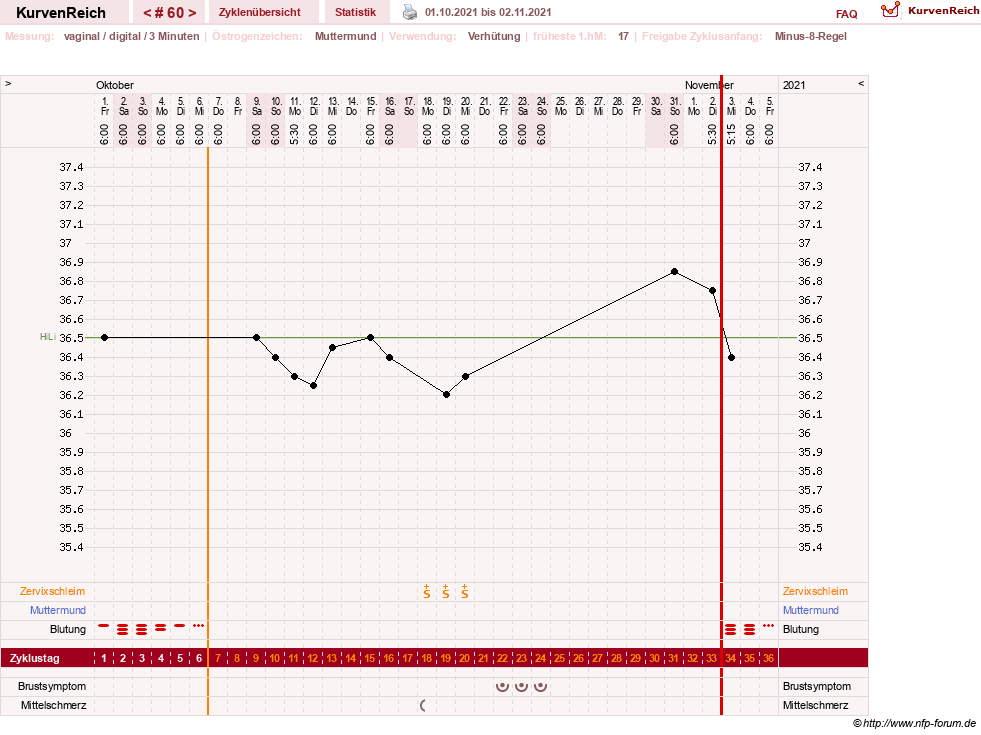Click the heavy bleeding symbol on cycle day 3
This screenshot has height=735, width=981.
[x=142, y=629]
